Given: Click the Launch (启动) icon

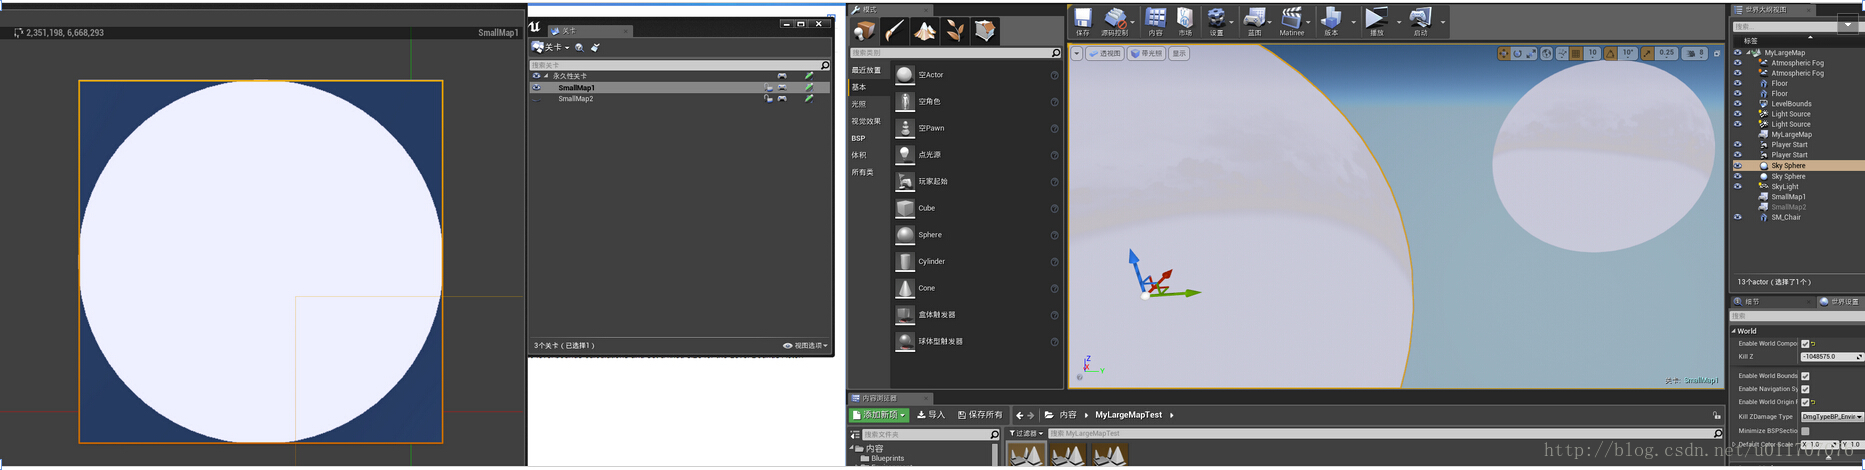Looking at the screenshot, I should tap(1420, 18).
